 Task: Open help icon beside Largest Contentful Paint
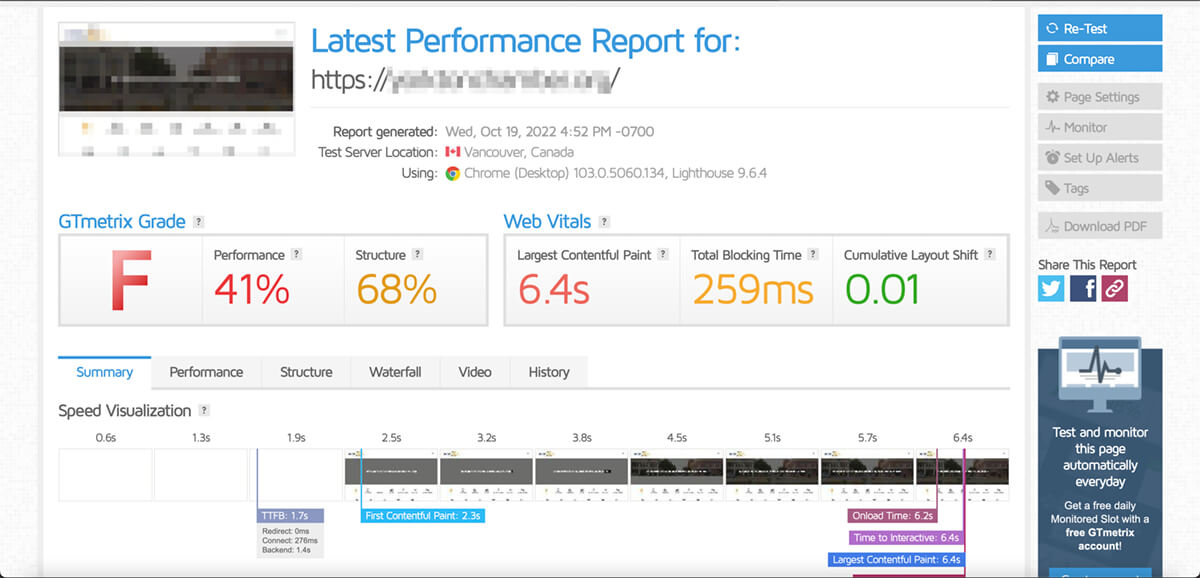click(662, 255)
